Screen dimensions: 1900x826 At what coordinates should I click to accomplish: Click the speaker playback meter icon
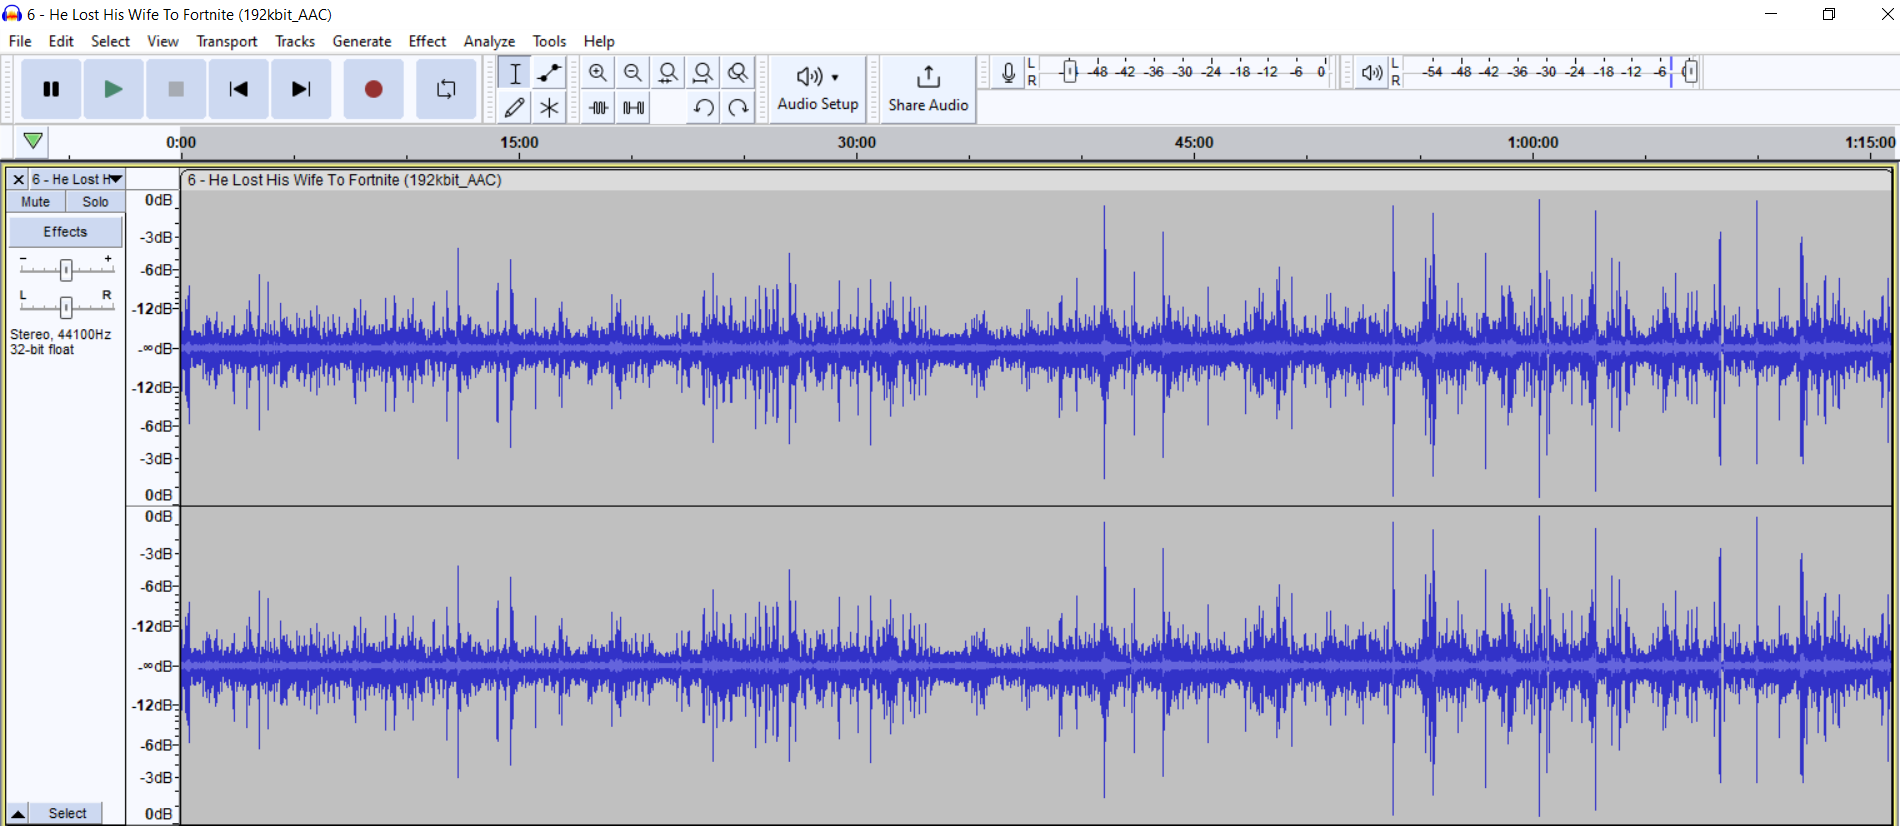point(1371,73)
